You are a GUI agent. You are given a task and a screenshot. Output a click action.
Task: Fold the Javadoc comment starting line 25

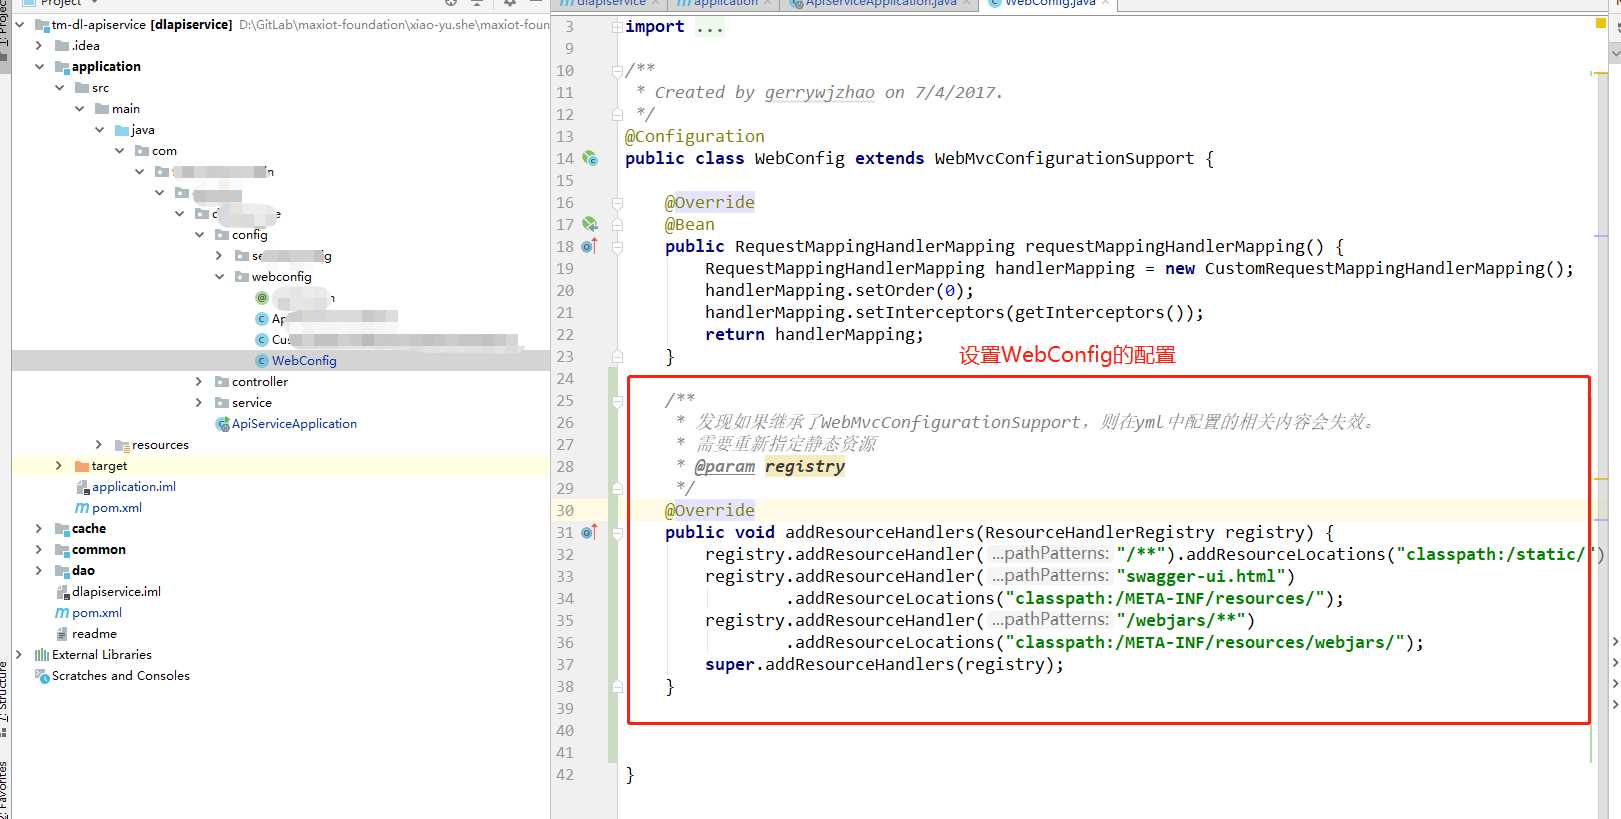pos(617,401)
